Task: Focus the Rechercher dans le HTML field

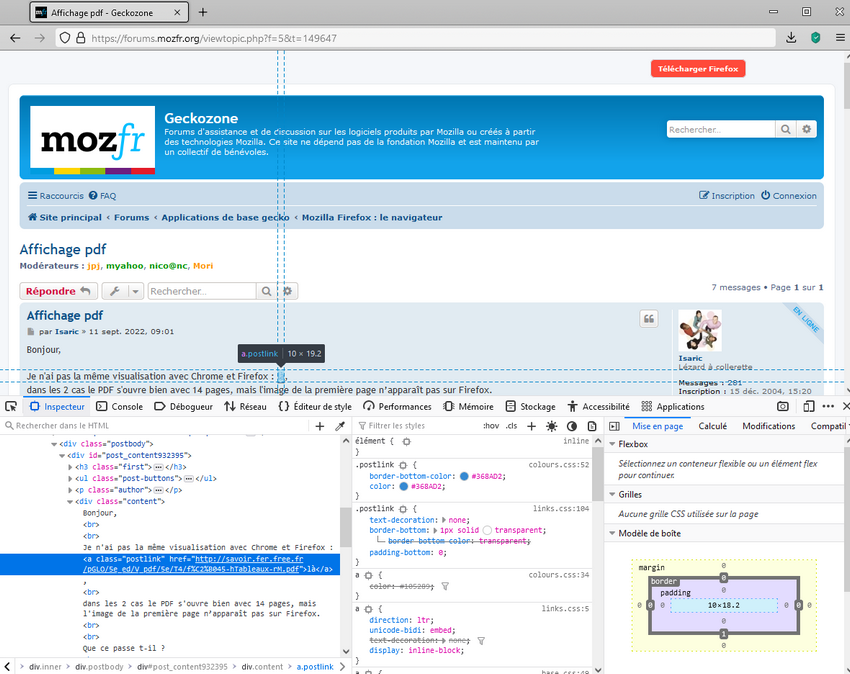Action: [x=157, y=426]
